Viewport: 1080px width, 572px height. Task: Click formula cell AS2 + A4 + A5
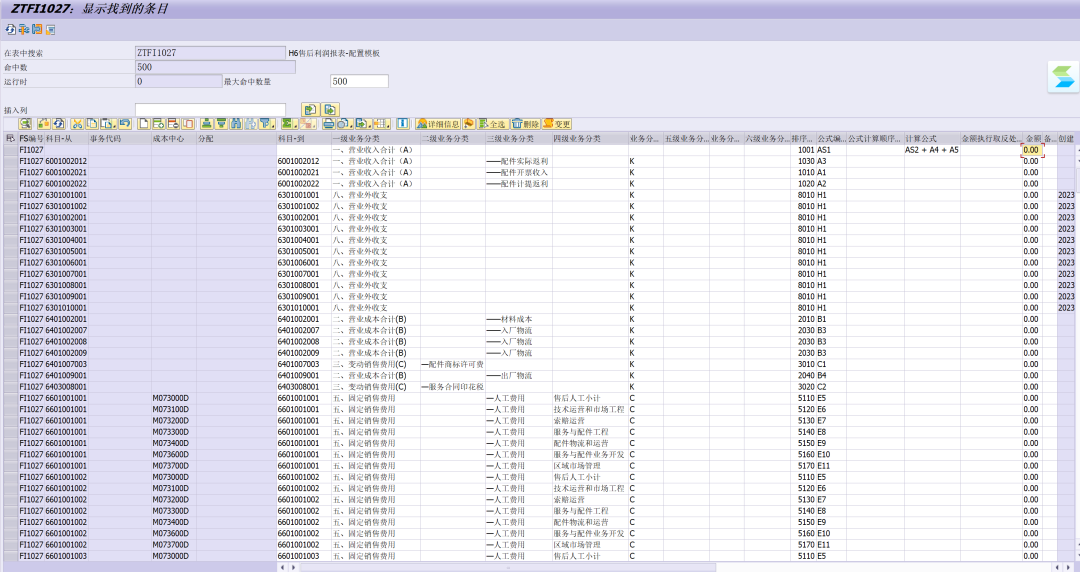pyautogui.click(x=932, y=150)
